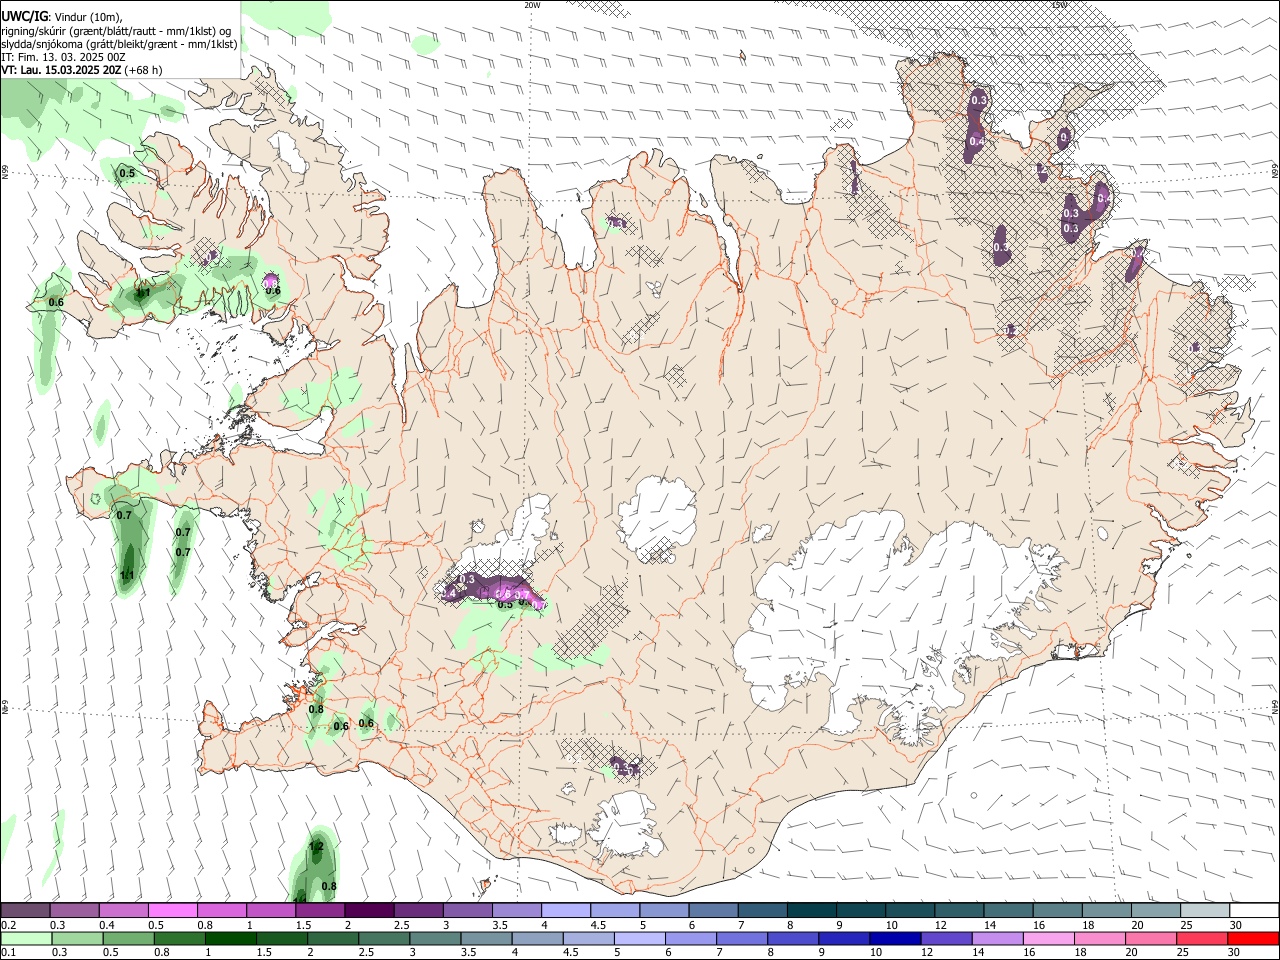This screenshot has width=1280, height=960.
Task: Click the 'IT: Fim. 13. 03. 2025 00Z' line
Action: (x=64, y=57)
